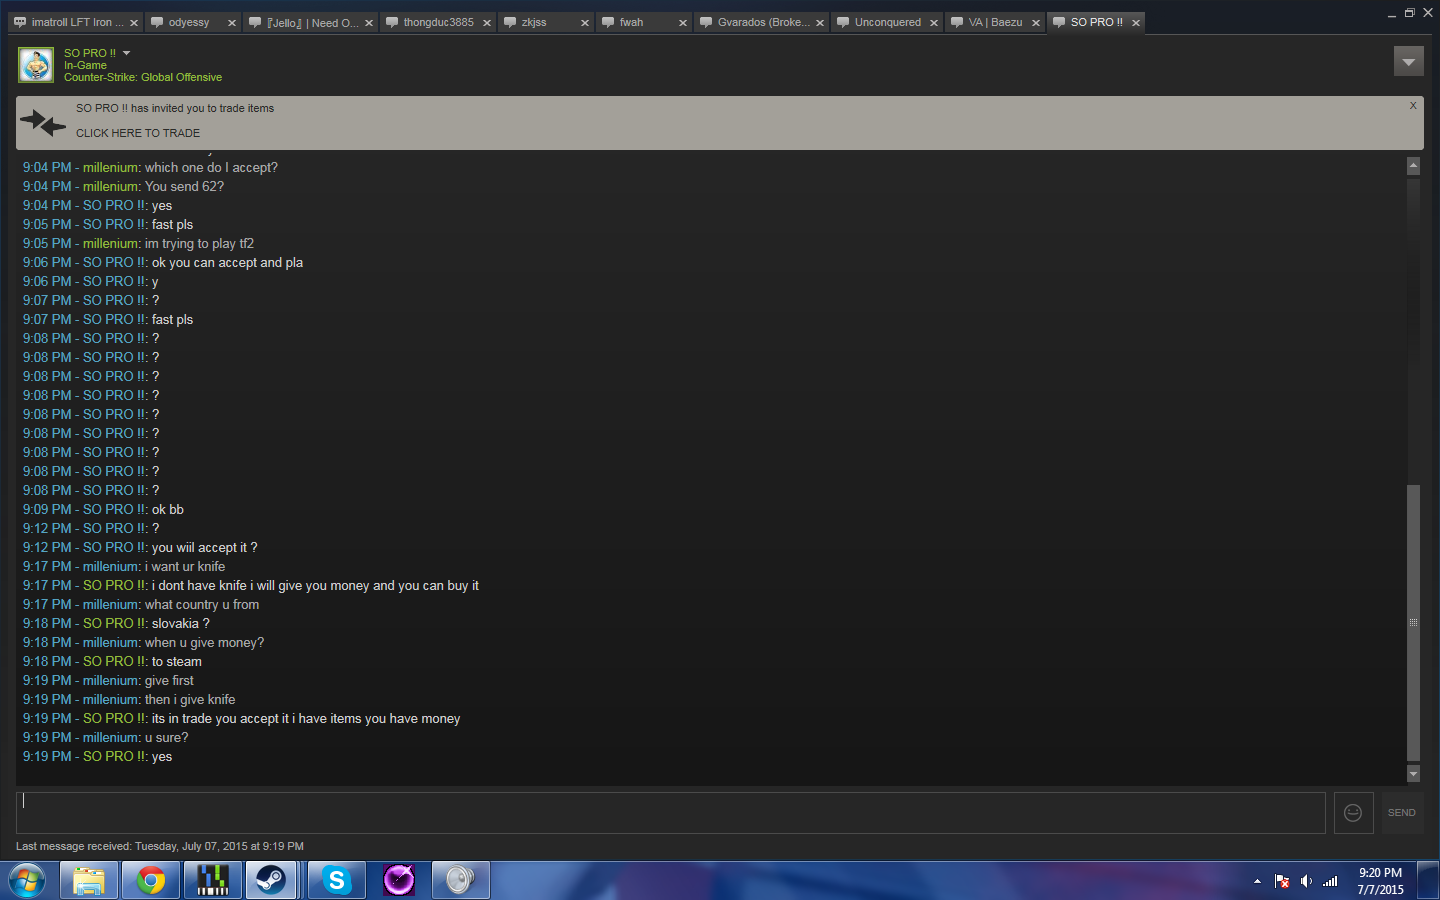The width and height of the screenshot is (1440, 900).
Task: Open Steam from the taskbar
Action: (271, 880)
